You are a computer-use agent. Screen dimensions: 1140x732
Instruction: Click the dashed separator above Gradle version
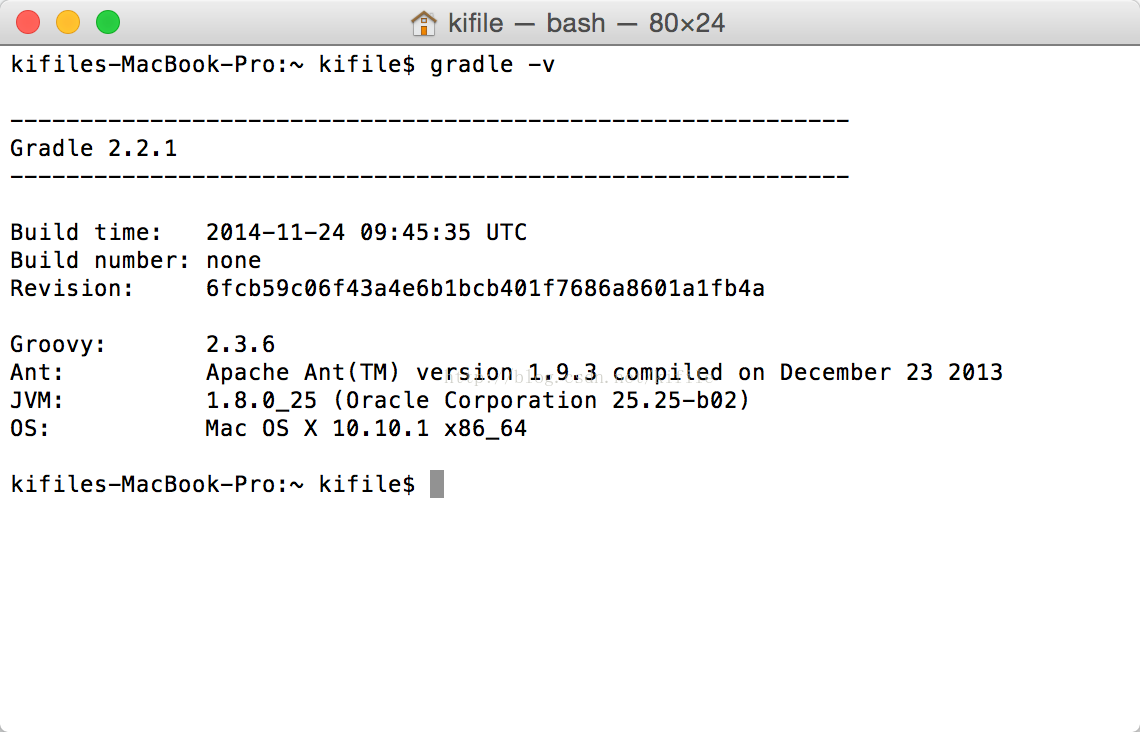coord(430,121)
